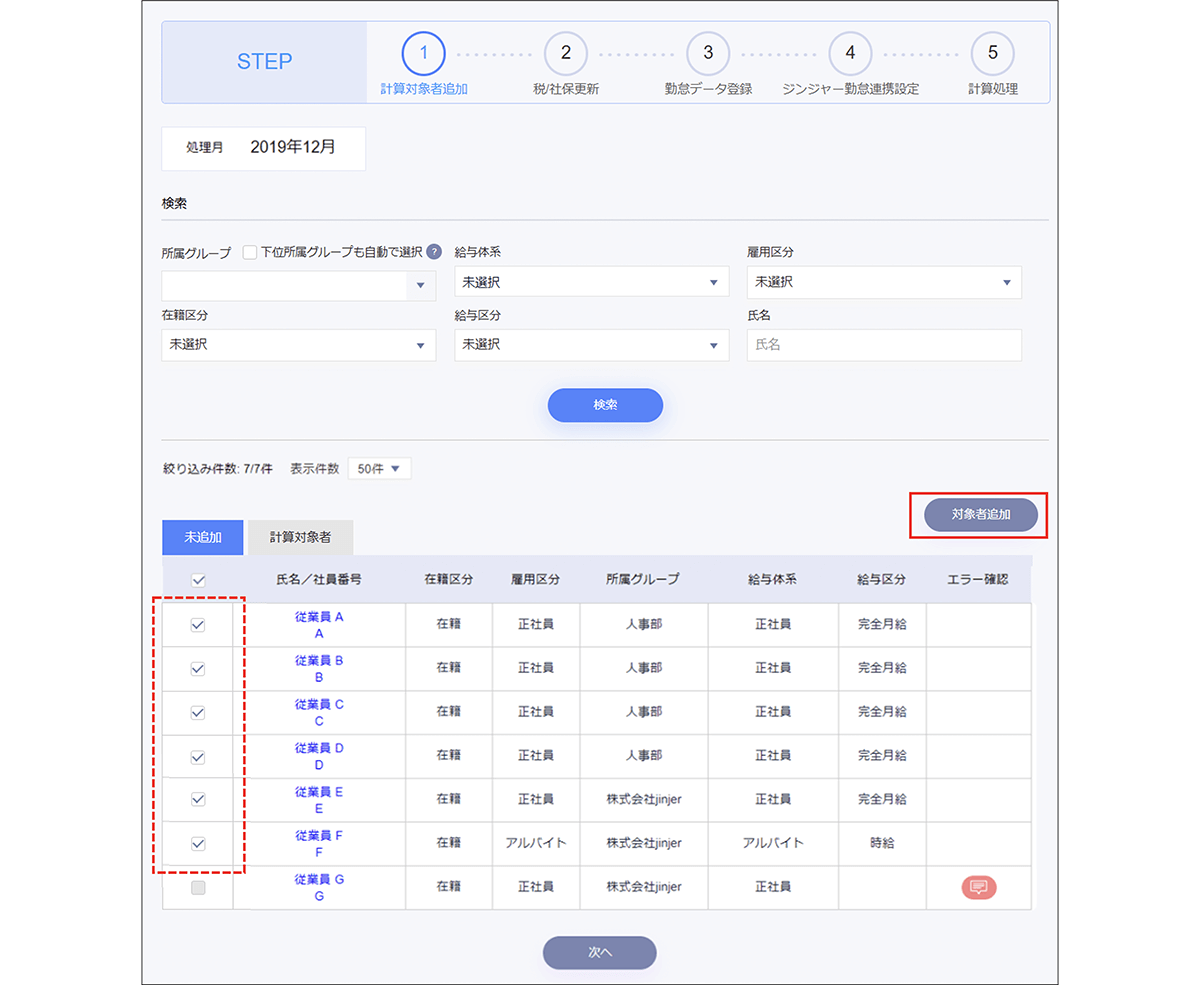Click step 3 勤怠データ登録 circle
1200x985 pixels.
point(708,54)
